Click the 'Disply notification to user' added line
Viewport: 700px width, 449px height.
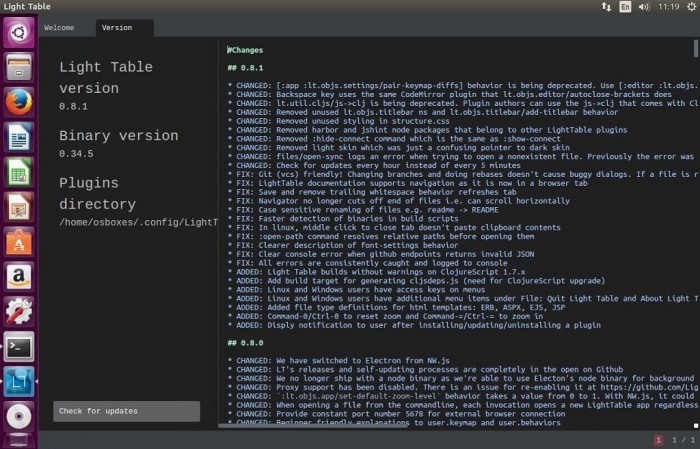point(414,325)
